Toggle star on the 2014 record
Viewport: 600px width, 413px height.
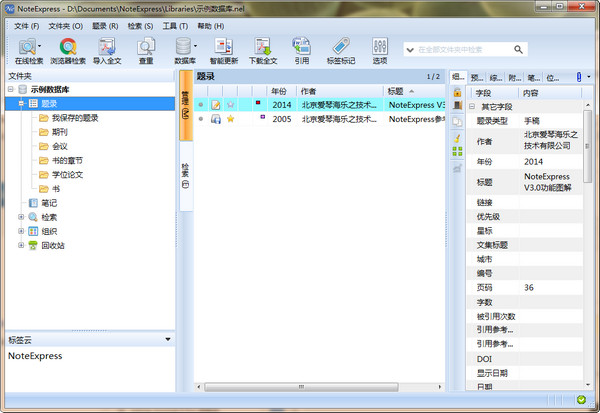(x=230, y=104)
